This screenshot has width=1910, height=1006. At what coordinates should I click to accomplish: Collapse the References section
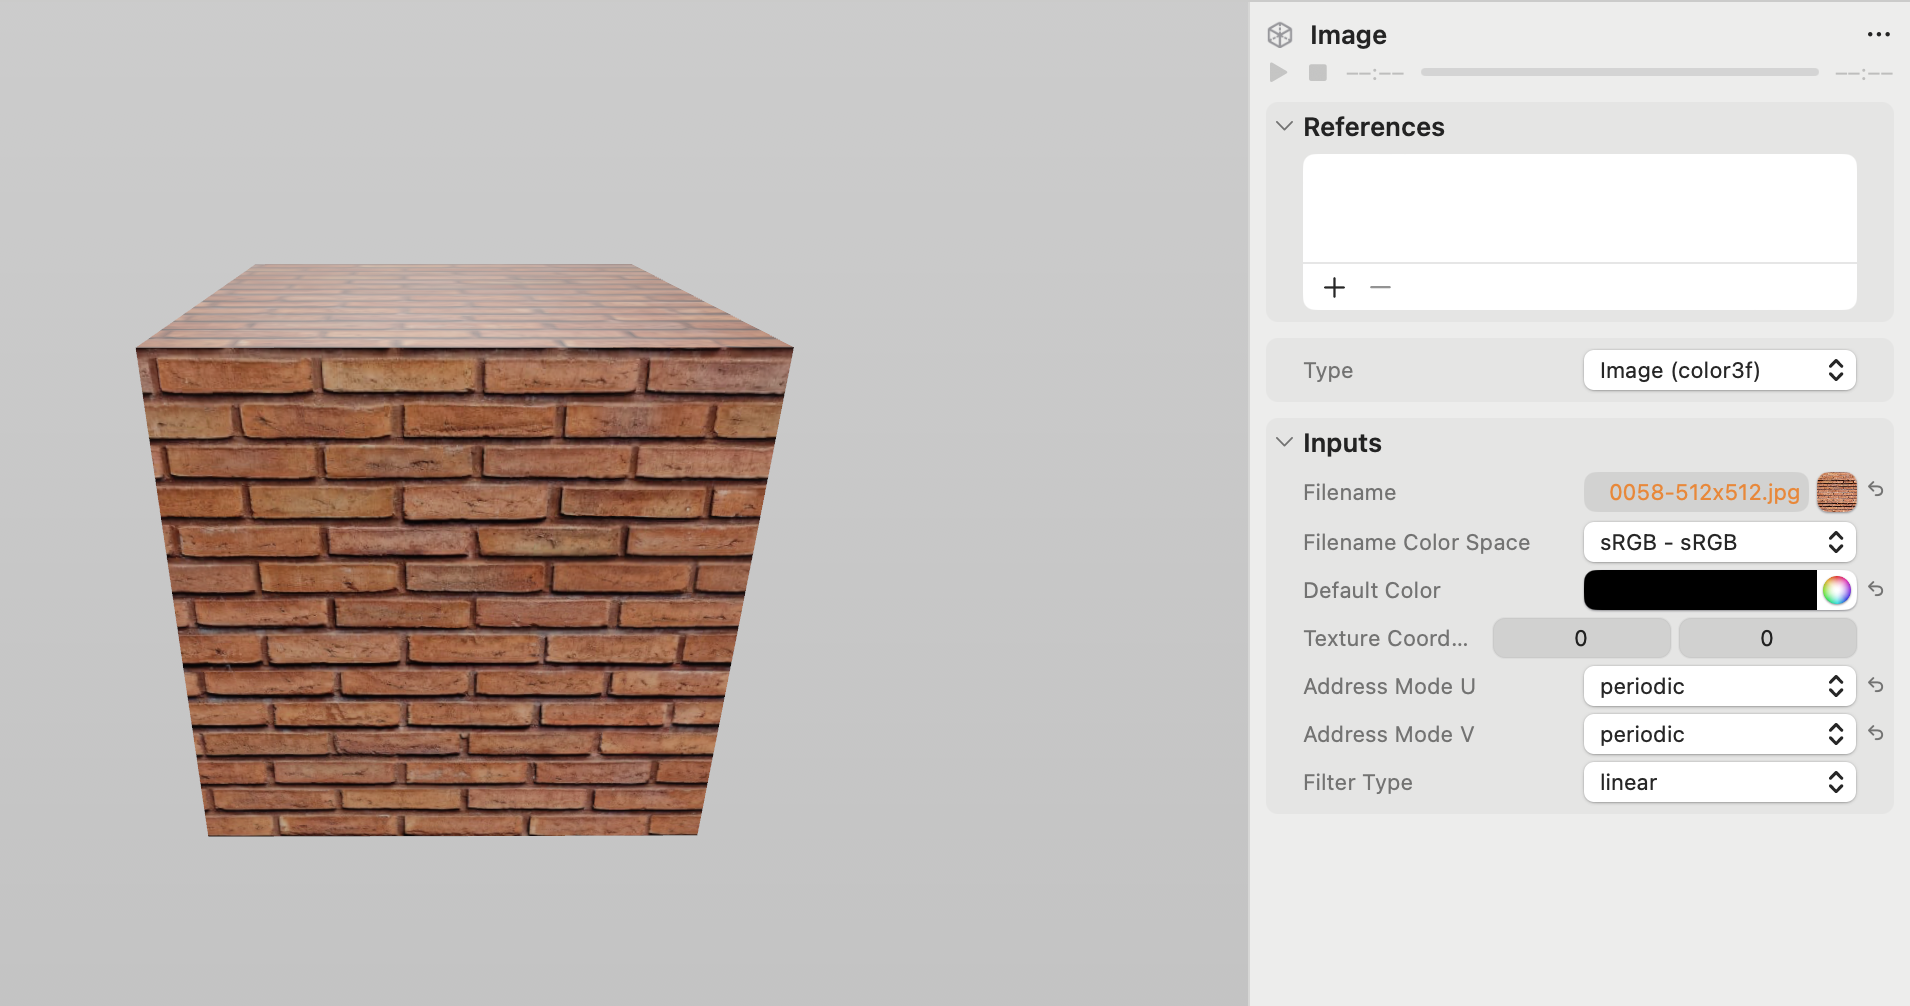pyautogui.click(x=1283, y=127)
